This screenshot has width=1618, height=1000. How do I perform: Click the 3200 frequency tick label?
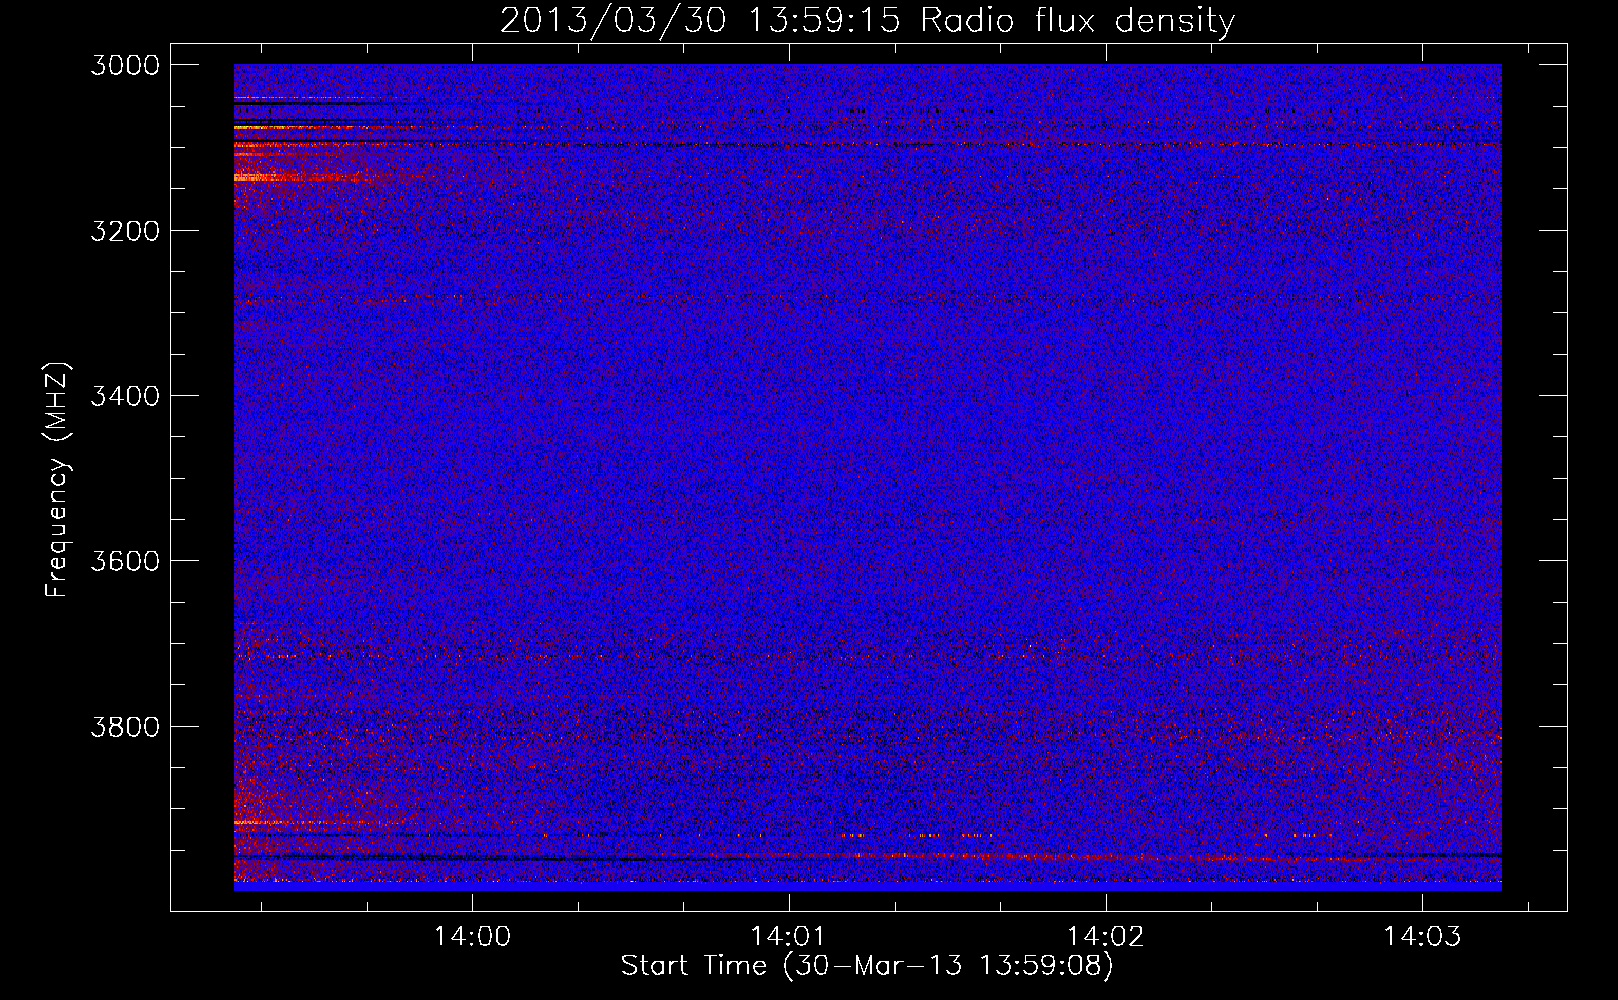click(125, 231)
